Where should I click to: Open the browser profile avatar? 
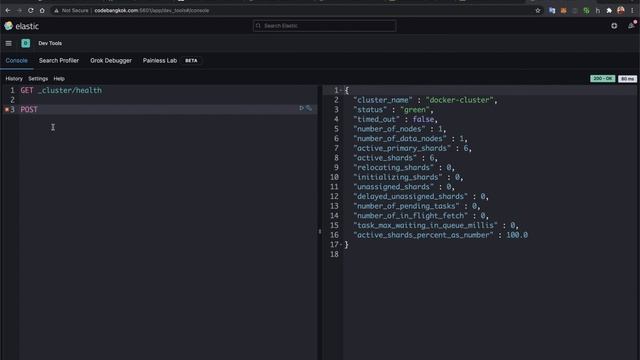[x=621, y=11]
